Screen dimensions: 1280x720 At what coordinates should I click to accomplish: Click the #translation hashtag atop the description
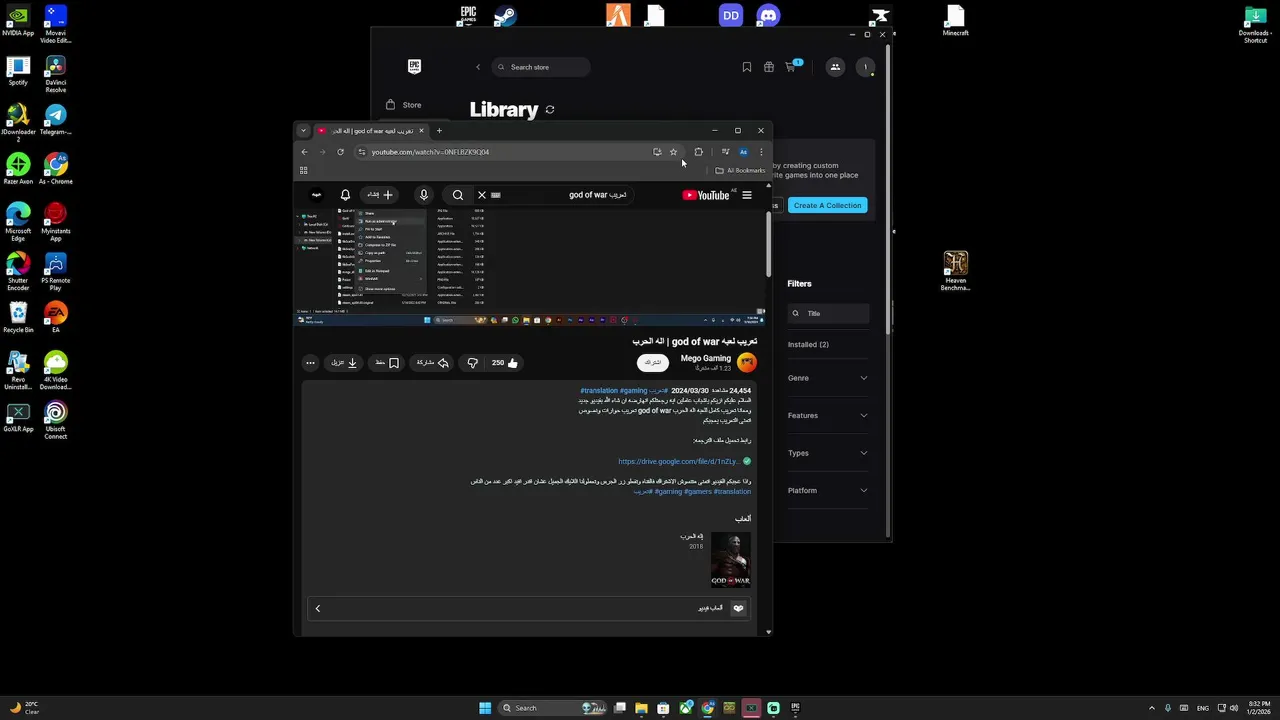pyautogui.click(x=599, y=391)
